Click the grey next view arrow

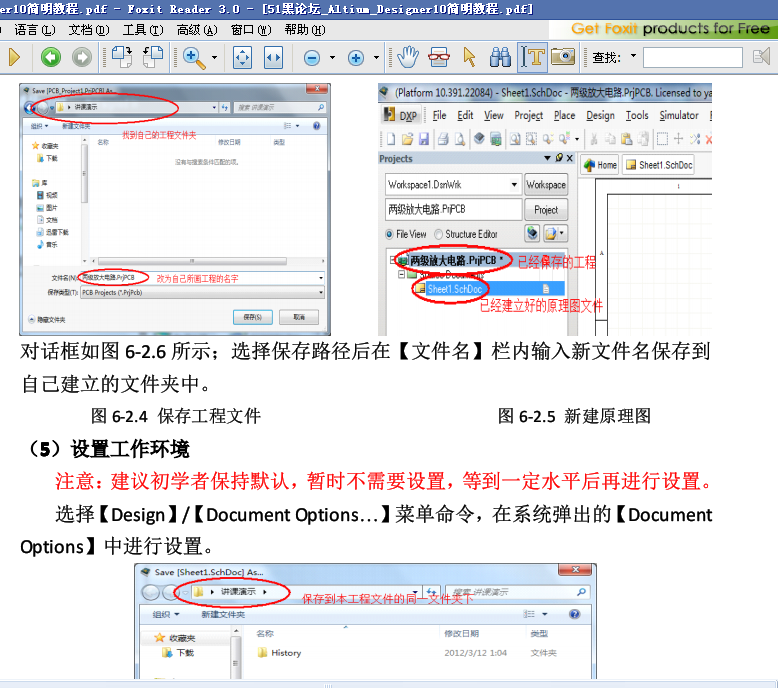click(82, 58)
